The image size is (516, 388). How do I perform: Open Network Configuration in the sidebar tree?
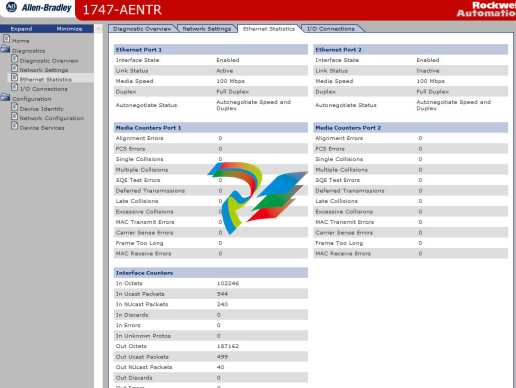point(52,118)
